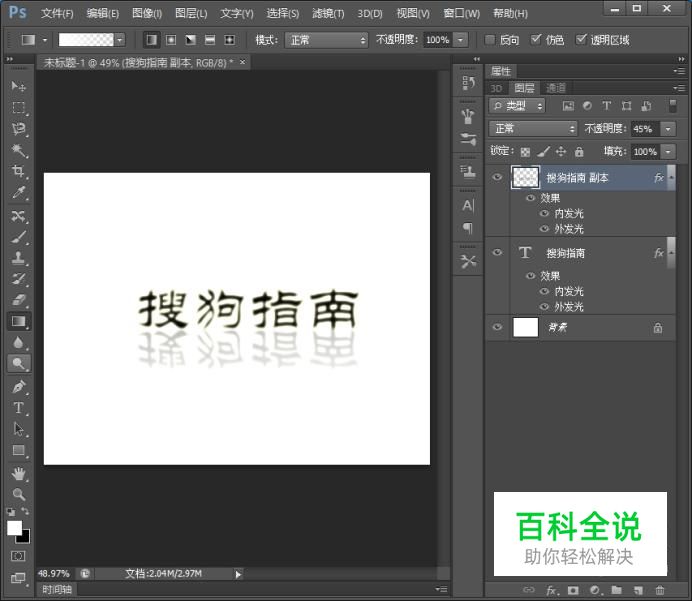
Task: Select the Horizontal Type tool
Action: click(x=18, y=408)
